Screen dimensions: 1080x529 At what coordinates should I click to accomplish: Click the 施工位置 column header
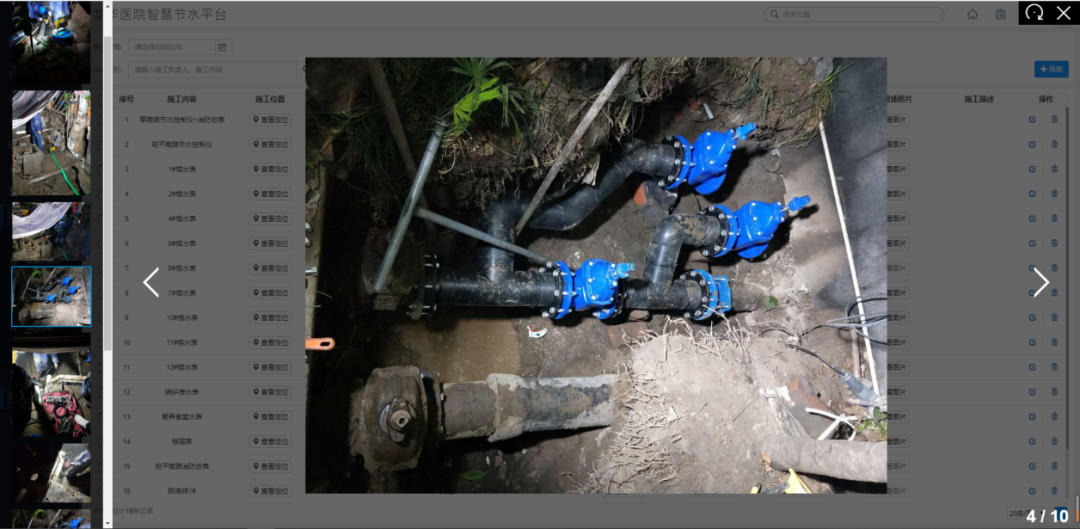[x=270, y=100]
